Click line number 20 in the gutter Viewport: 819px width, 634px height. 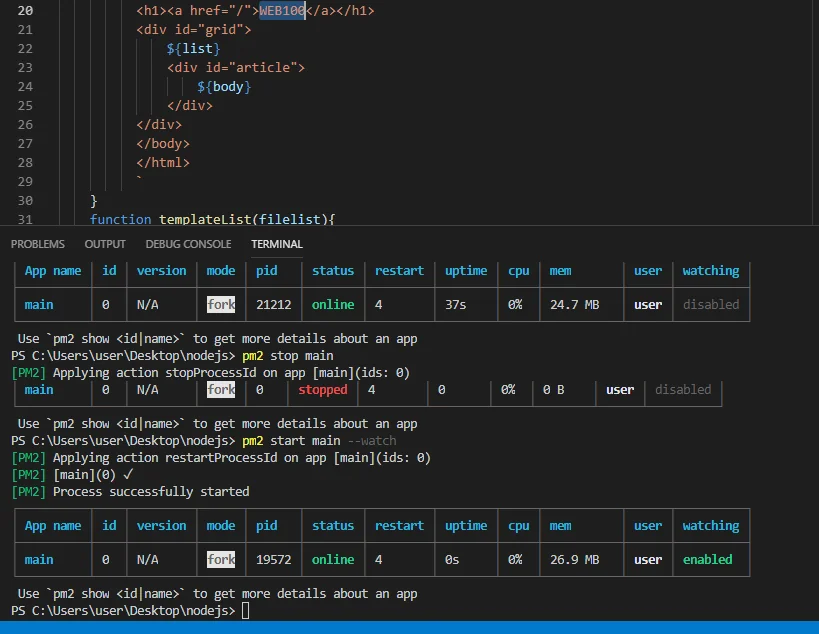click(25, 11)
